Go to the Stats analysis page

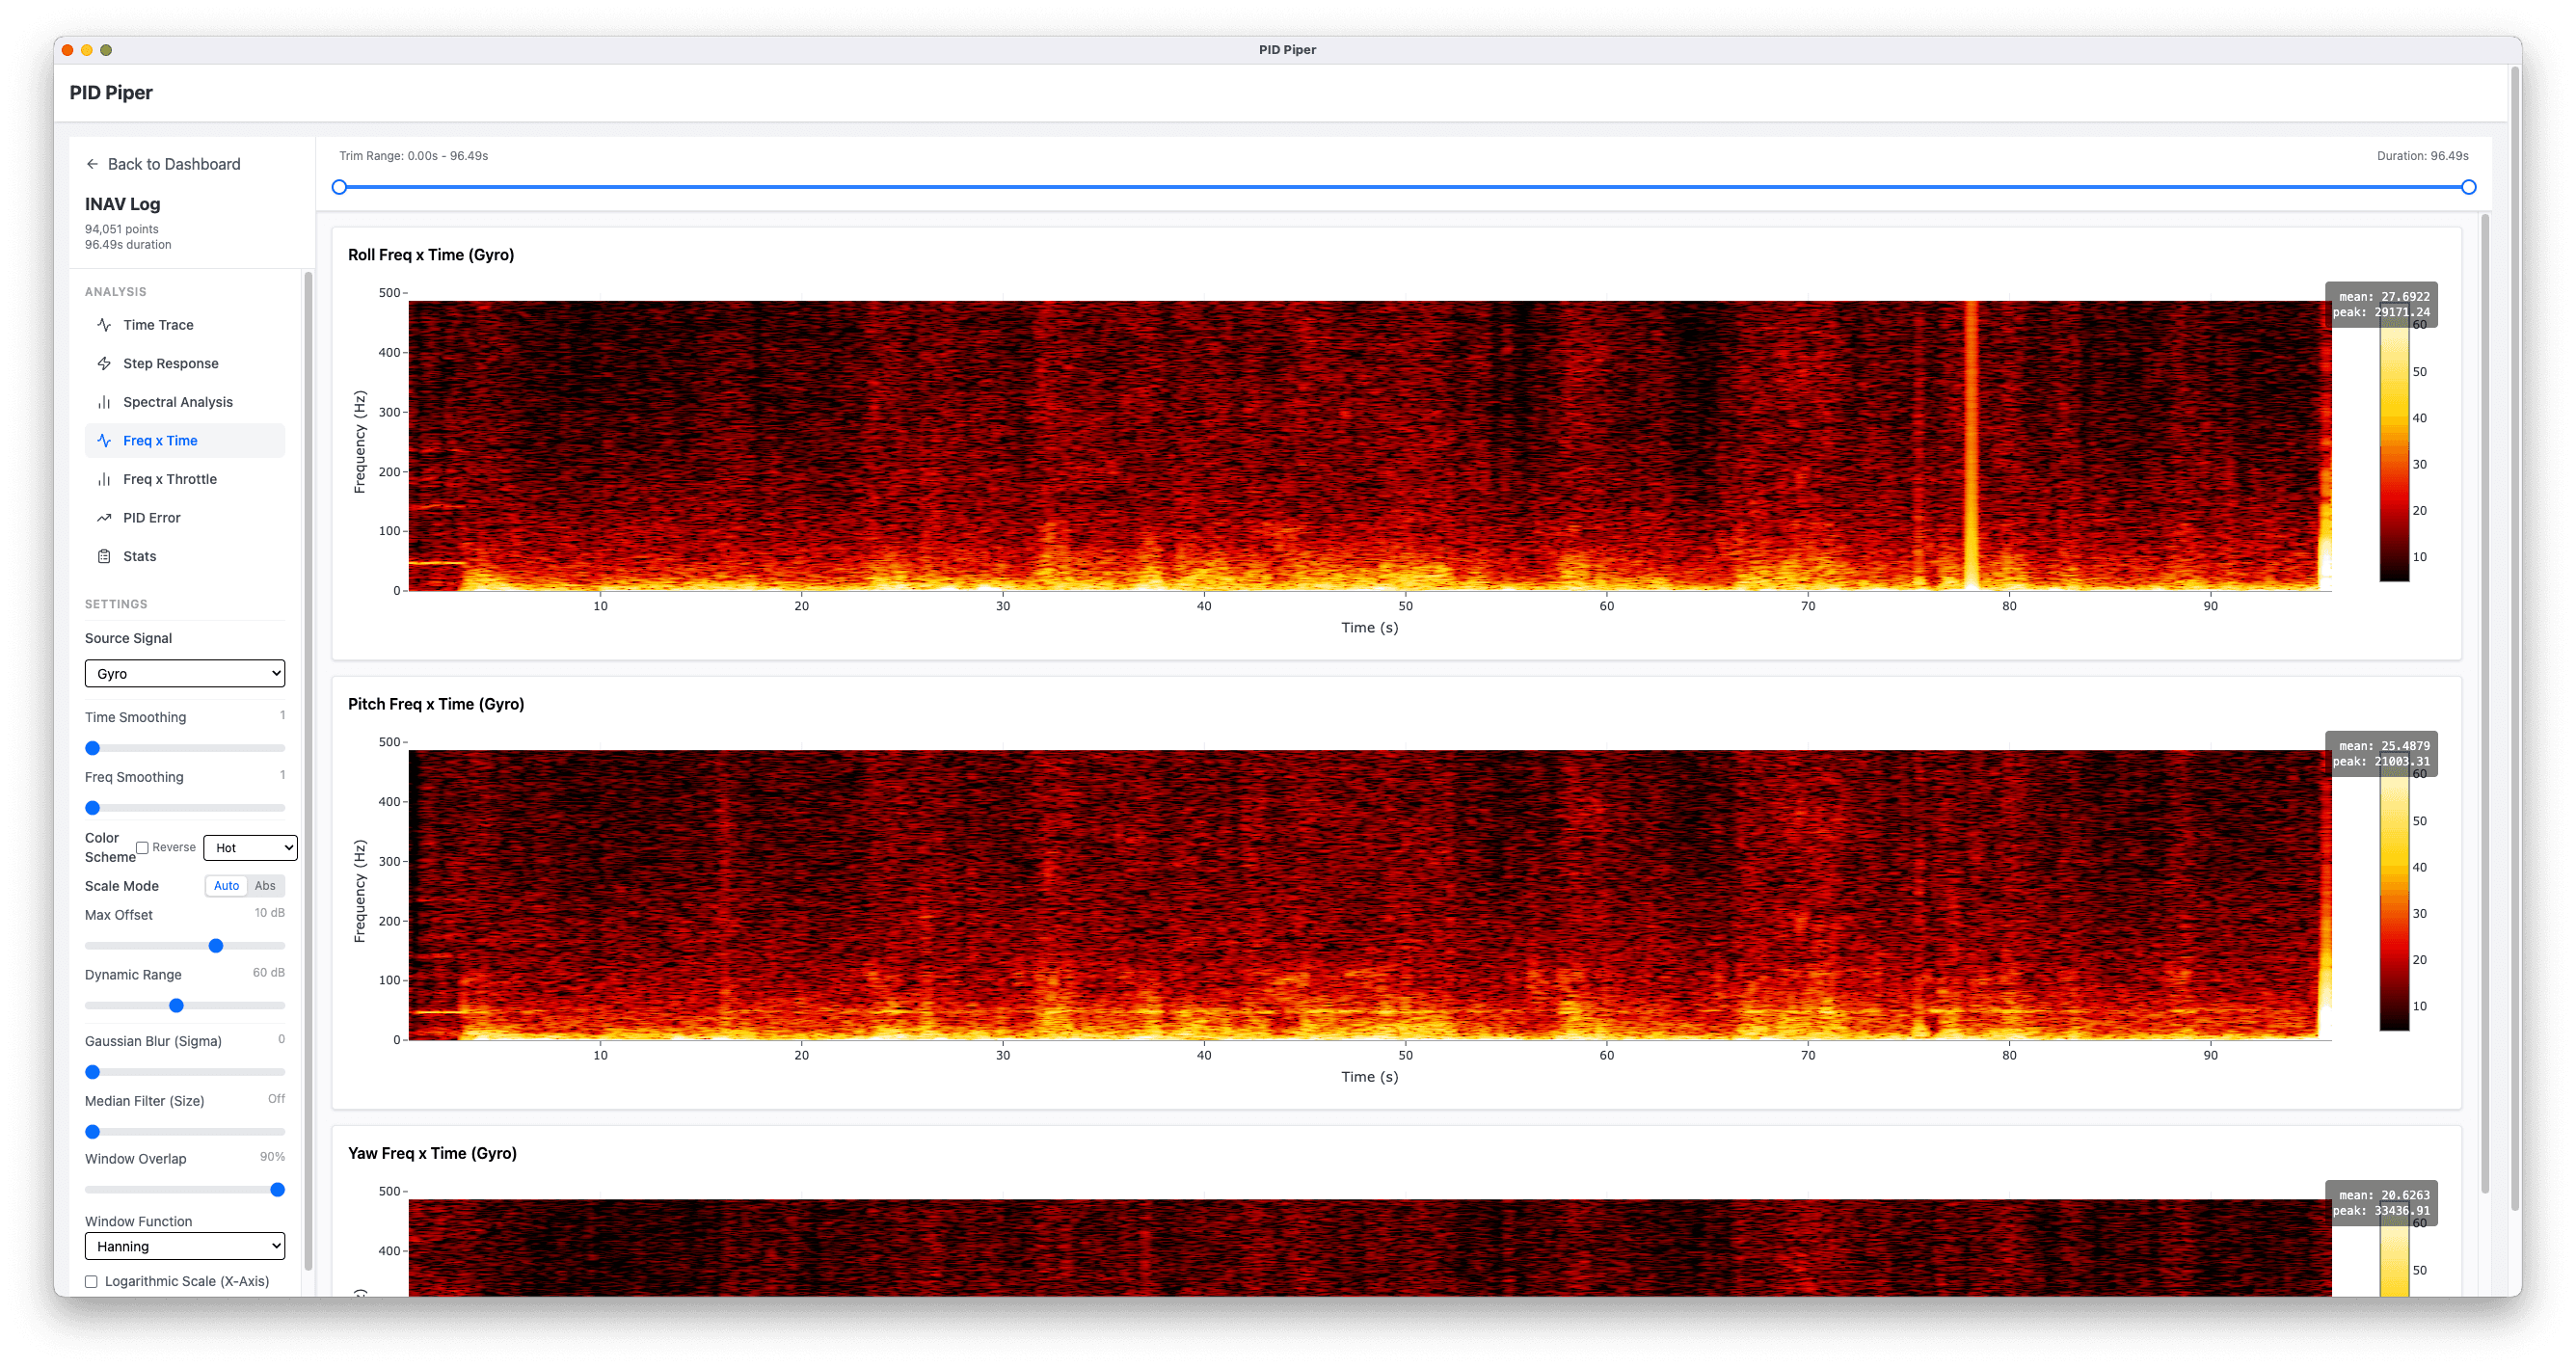(140, 556)
